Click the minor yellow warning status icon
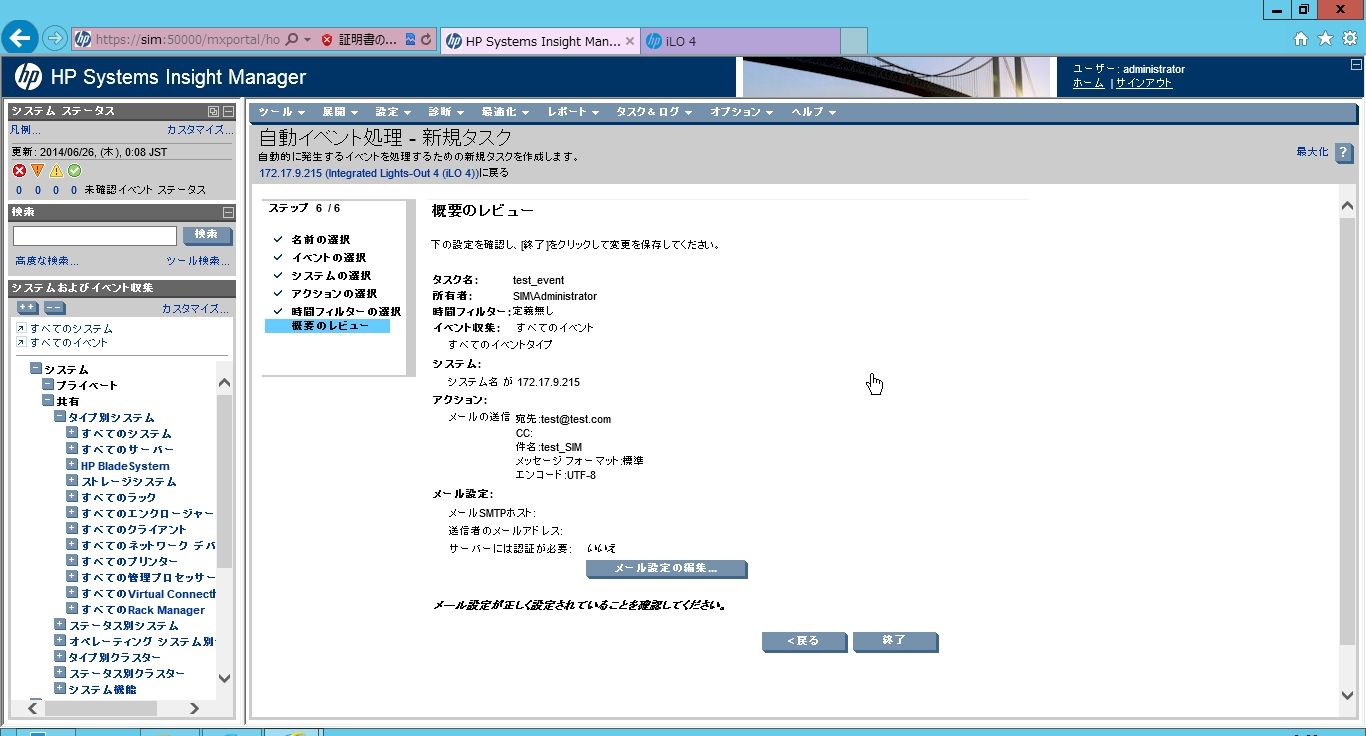Viewport: 1366px width, 736px height. (56, 171)
